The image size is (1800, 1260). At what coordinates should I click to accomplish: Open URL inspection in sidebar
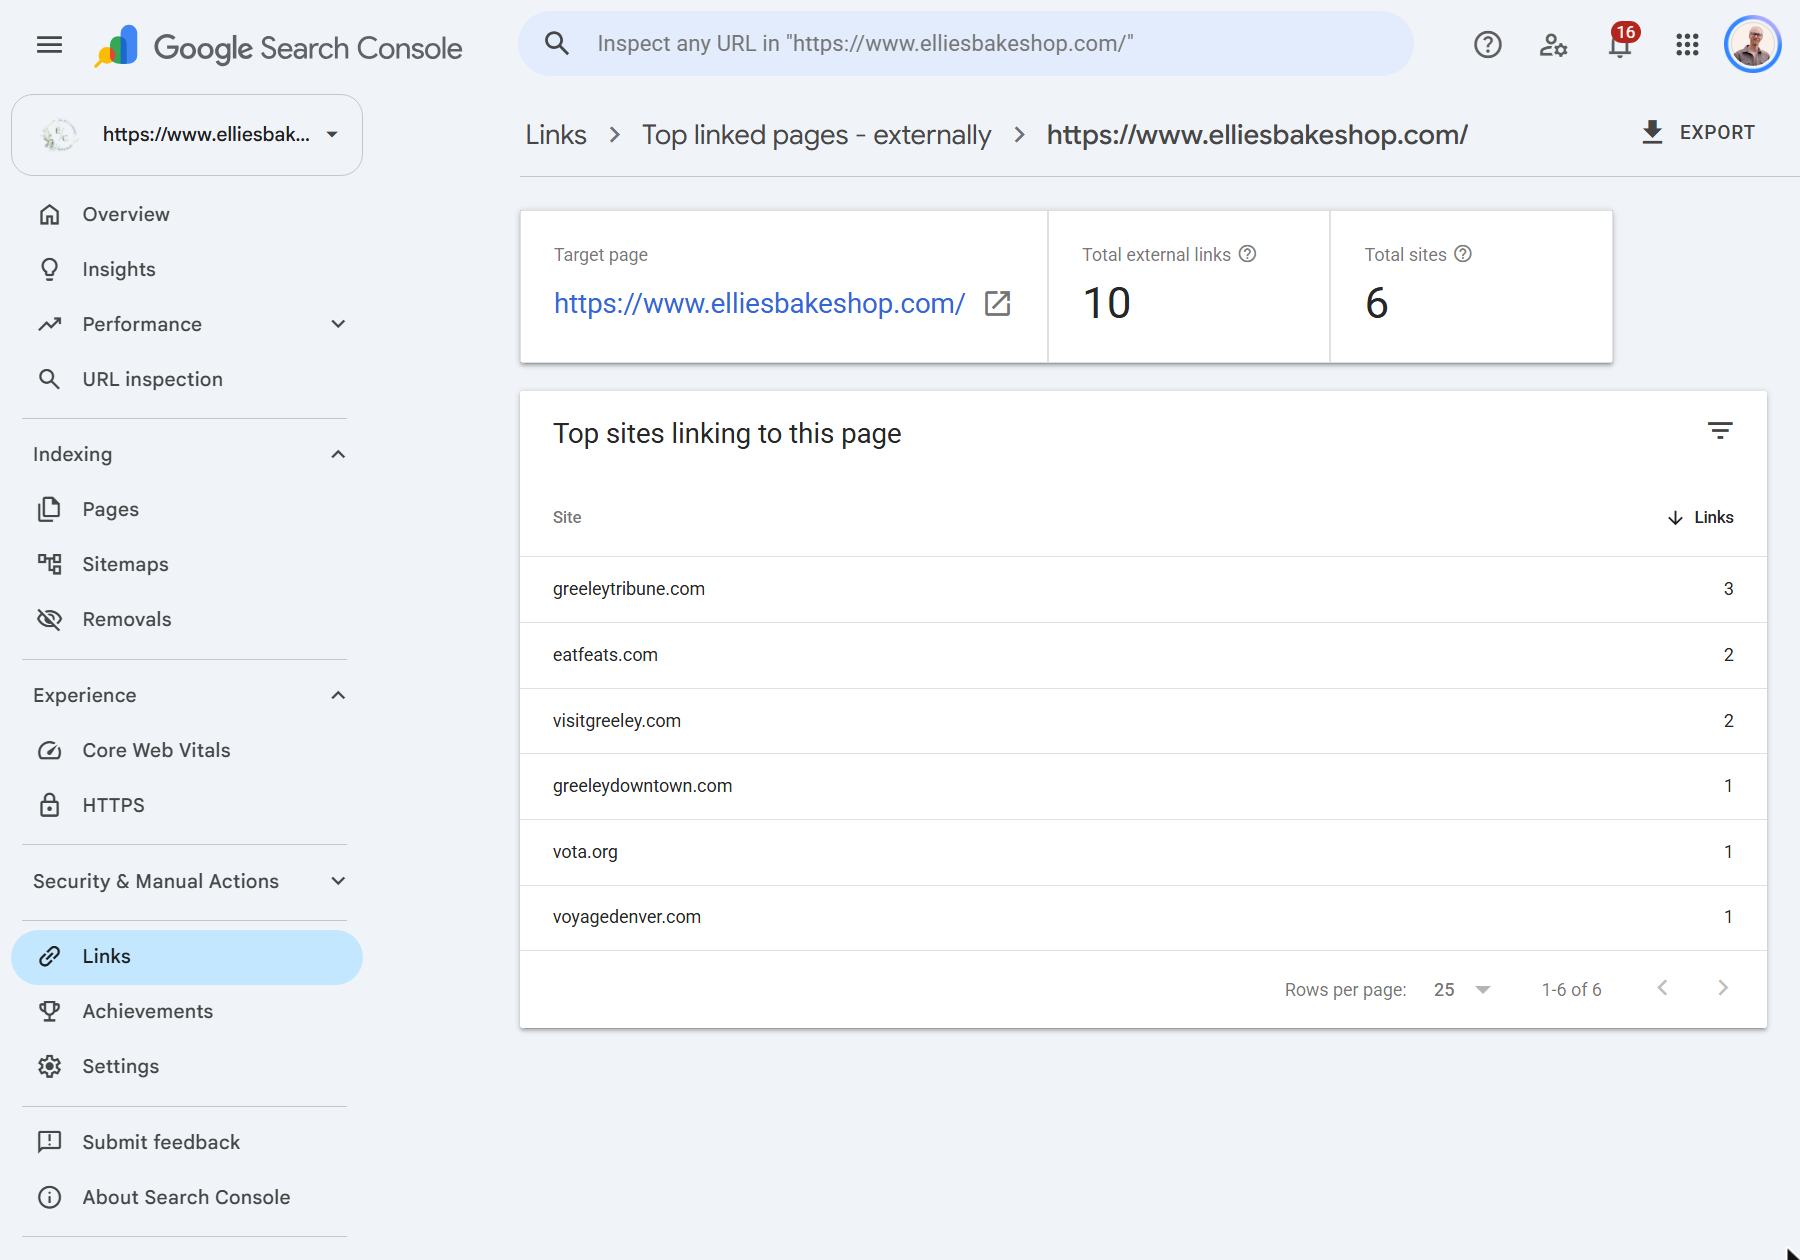(187, 379)
